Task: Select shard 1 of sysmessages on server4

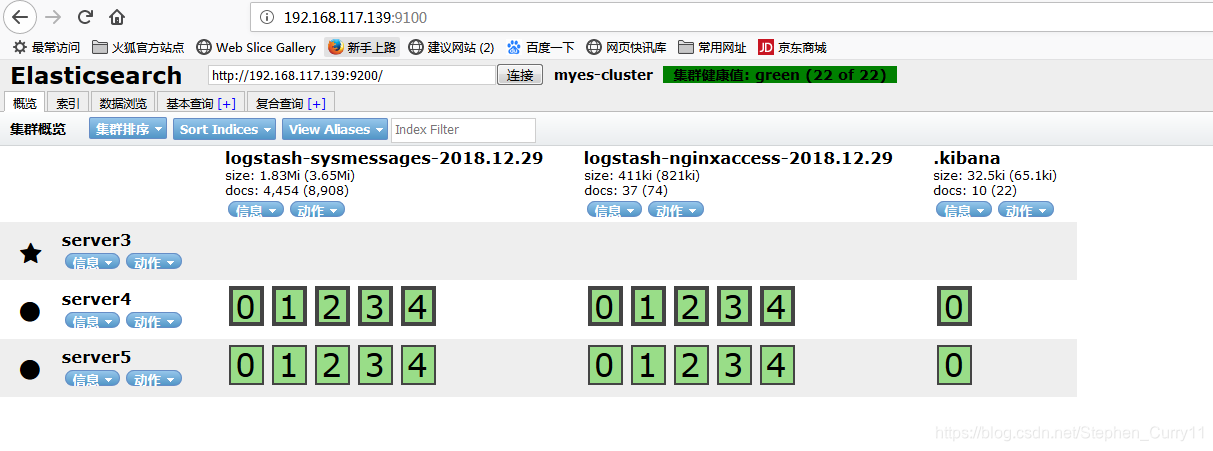Action: pos(289,307)
